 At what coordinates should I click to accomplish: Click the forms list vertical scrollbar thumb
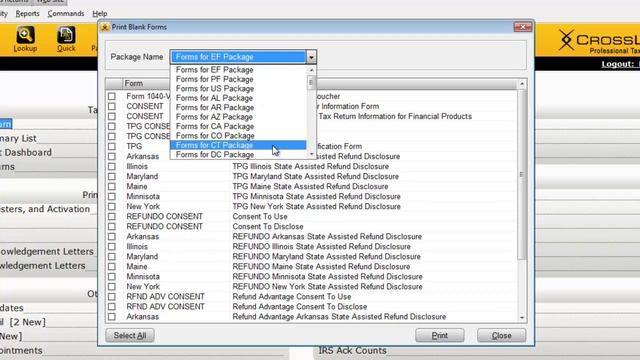522,174
